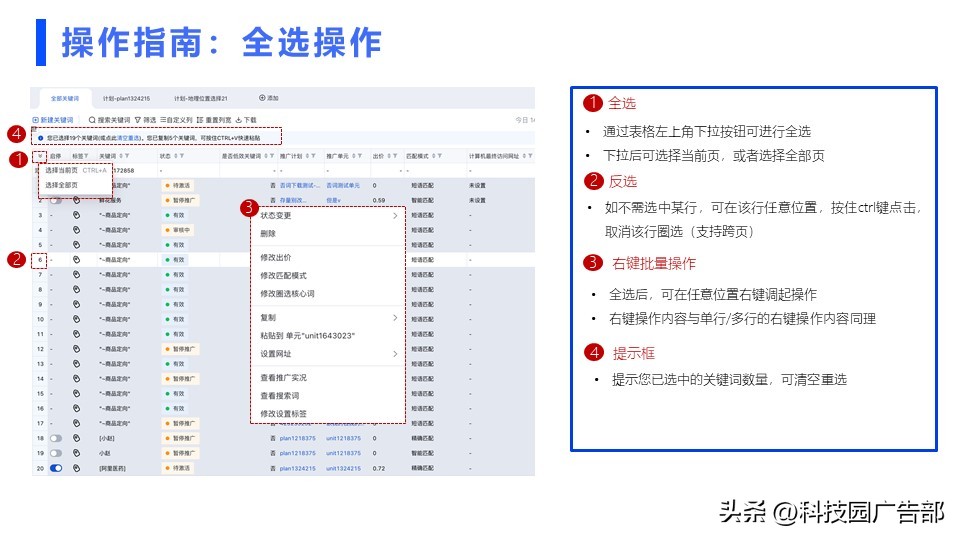Click the tag icon in row 10
This screenshot has height=540, width=960.
click(x=77, y=319)
